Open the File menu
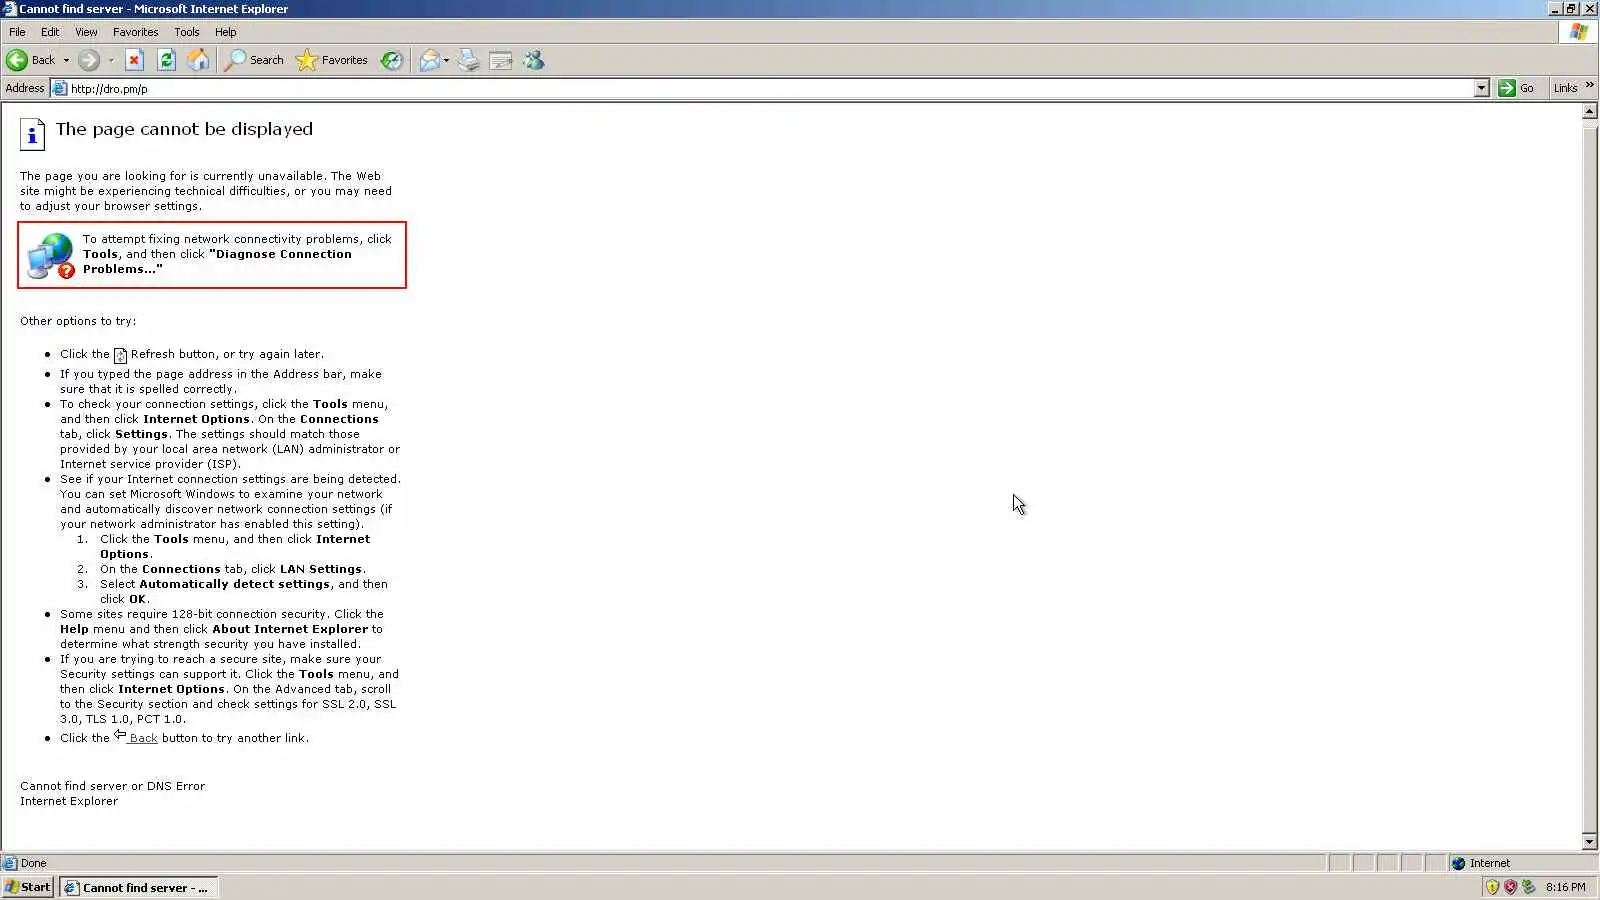This screenshot has width=1600, height=900. coord(18,32)
